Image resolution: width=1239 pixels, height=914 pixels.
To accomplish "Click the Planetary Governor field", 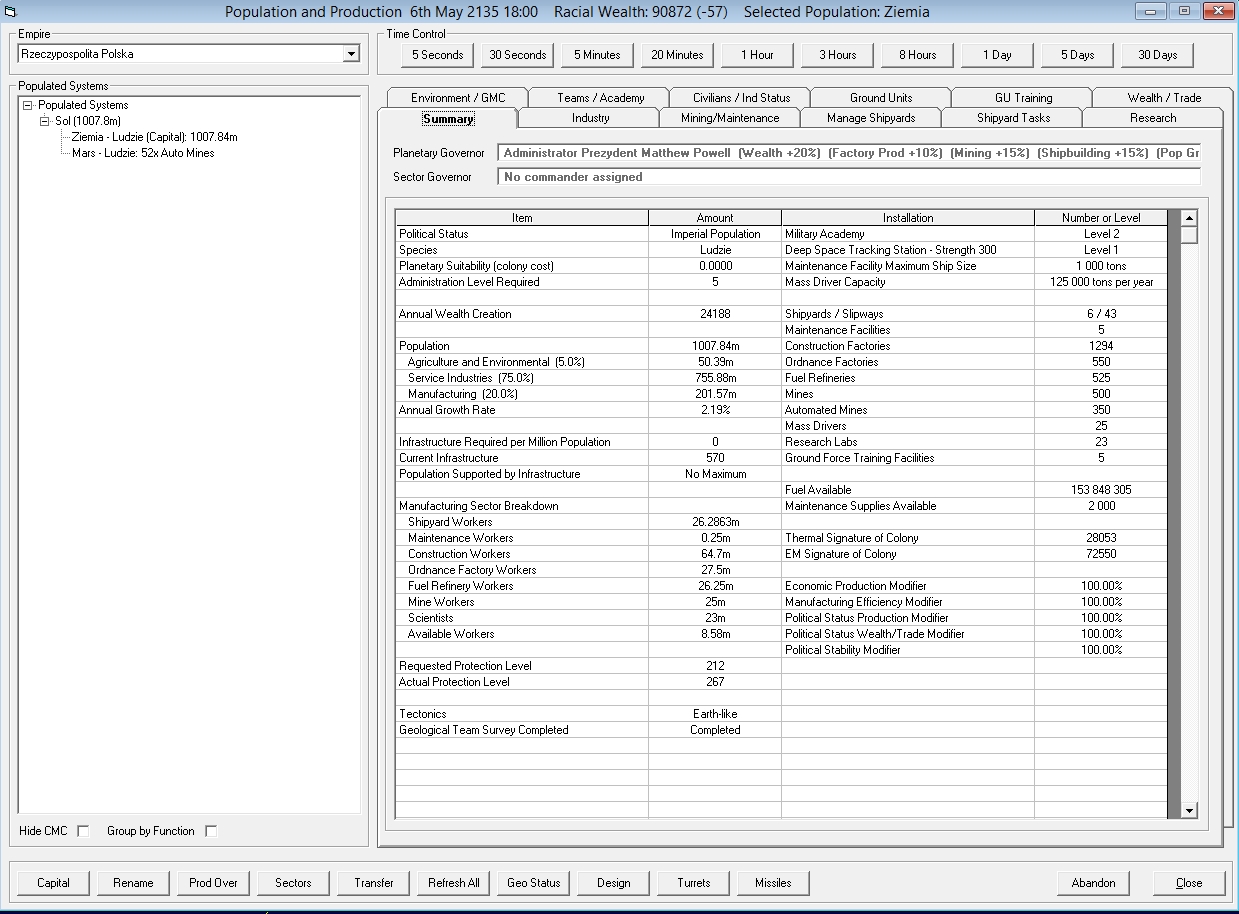I will click(848, 153).
